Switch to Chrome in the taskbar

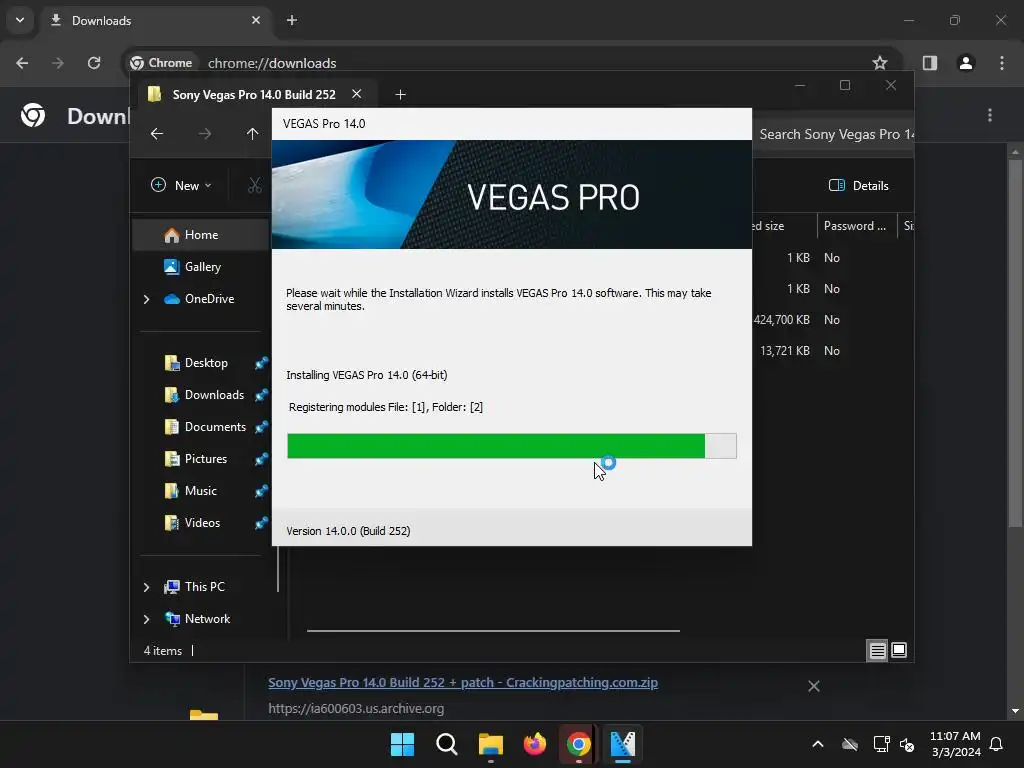[579, 744]
